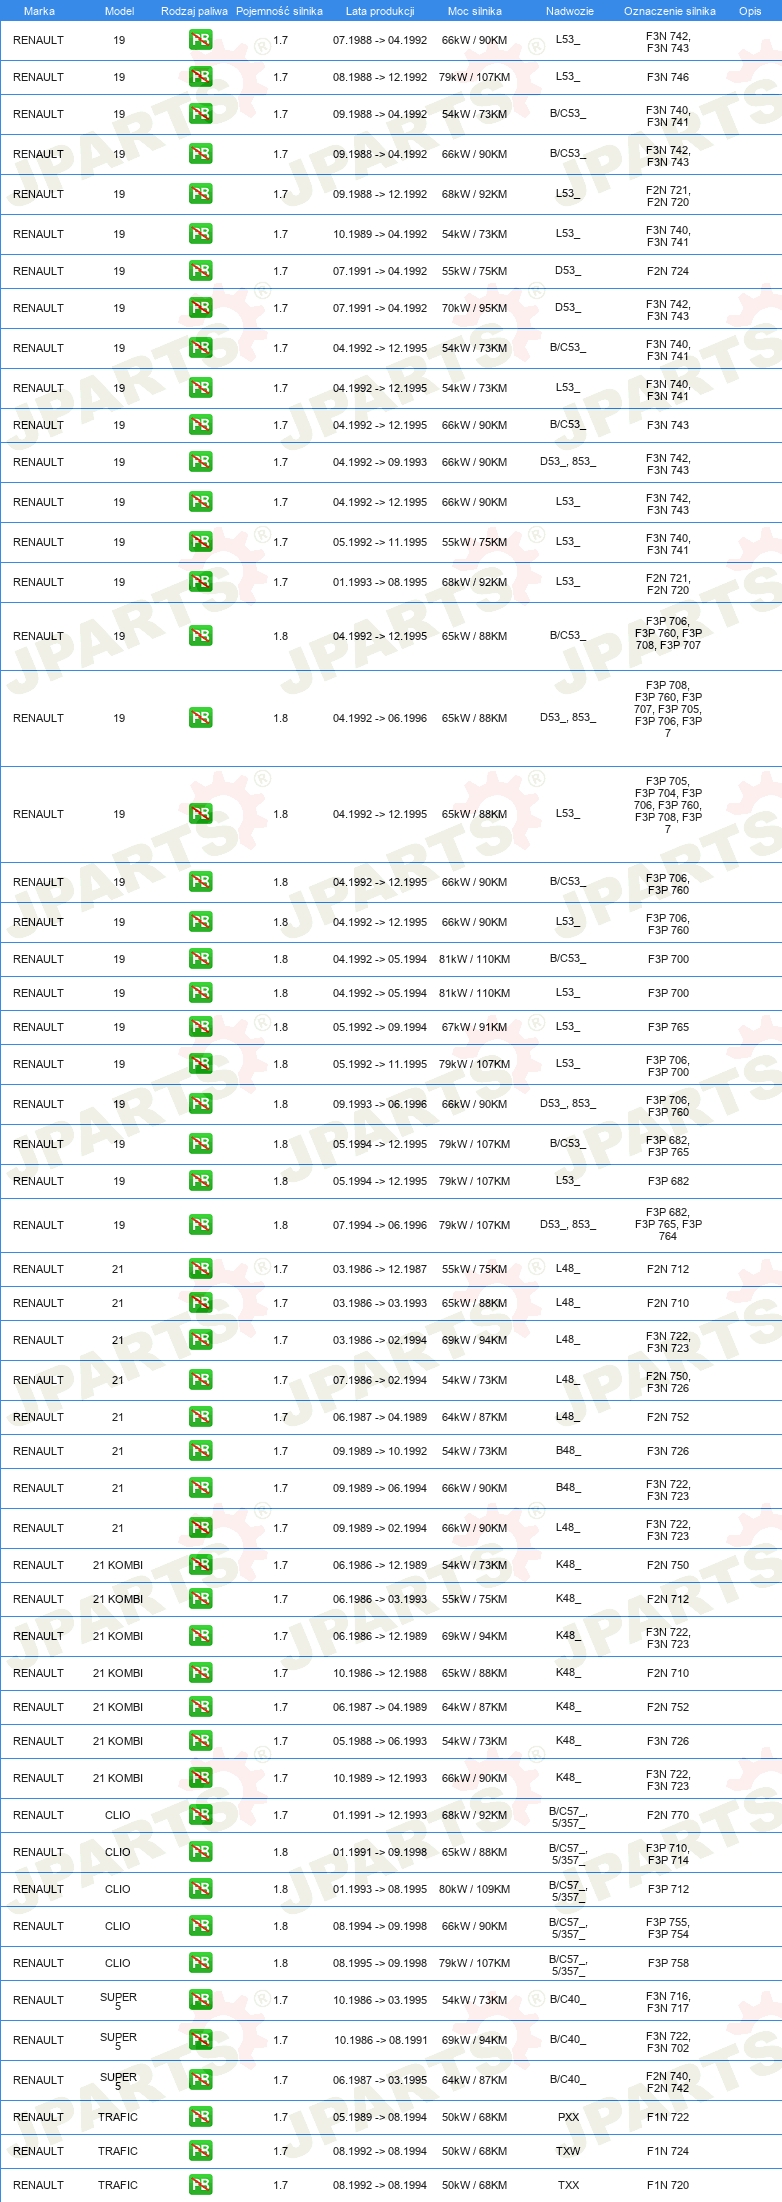
Task: Click the date cell 10.1986 -> 08.1991
Action: pyautogui.click(x=380, y=2040)
